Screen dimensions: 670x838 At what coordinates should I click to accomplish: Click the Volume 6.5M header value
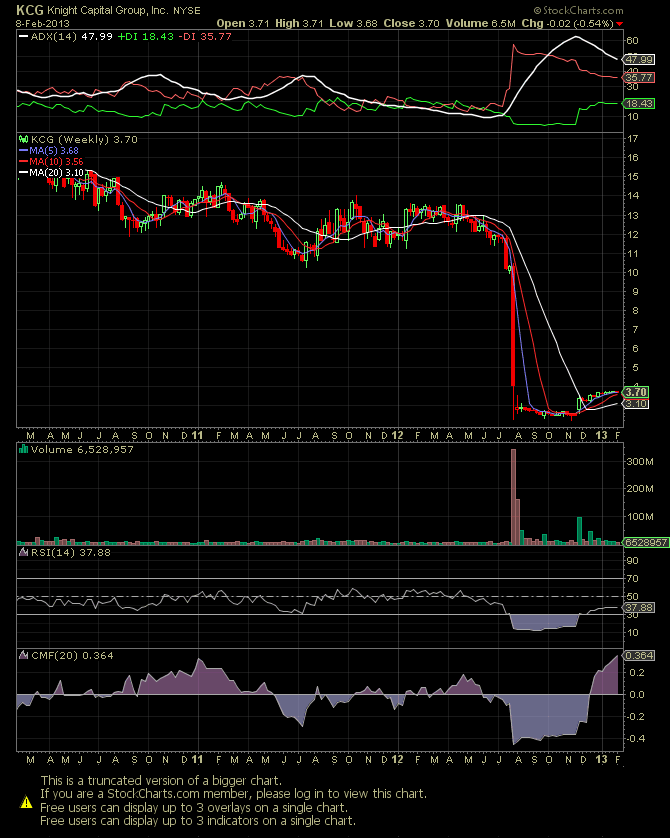point(481,24)
